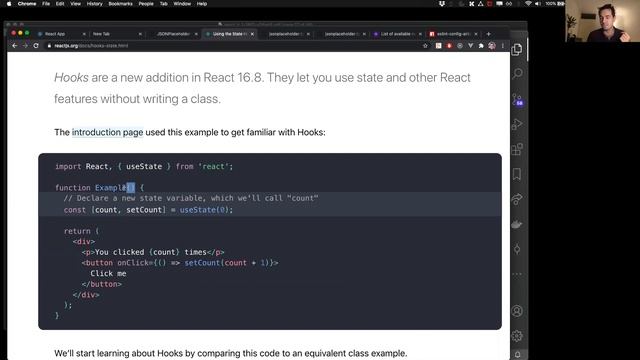This screenshot has height=360, width=640.
Task: Open the Chrome application menu
Action: pos(27,4)
